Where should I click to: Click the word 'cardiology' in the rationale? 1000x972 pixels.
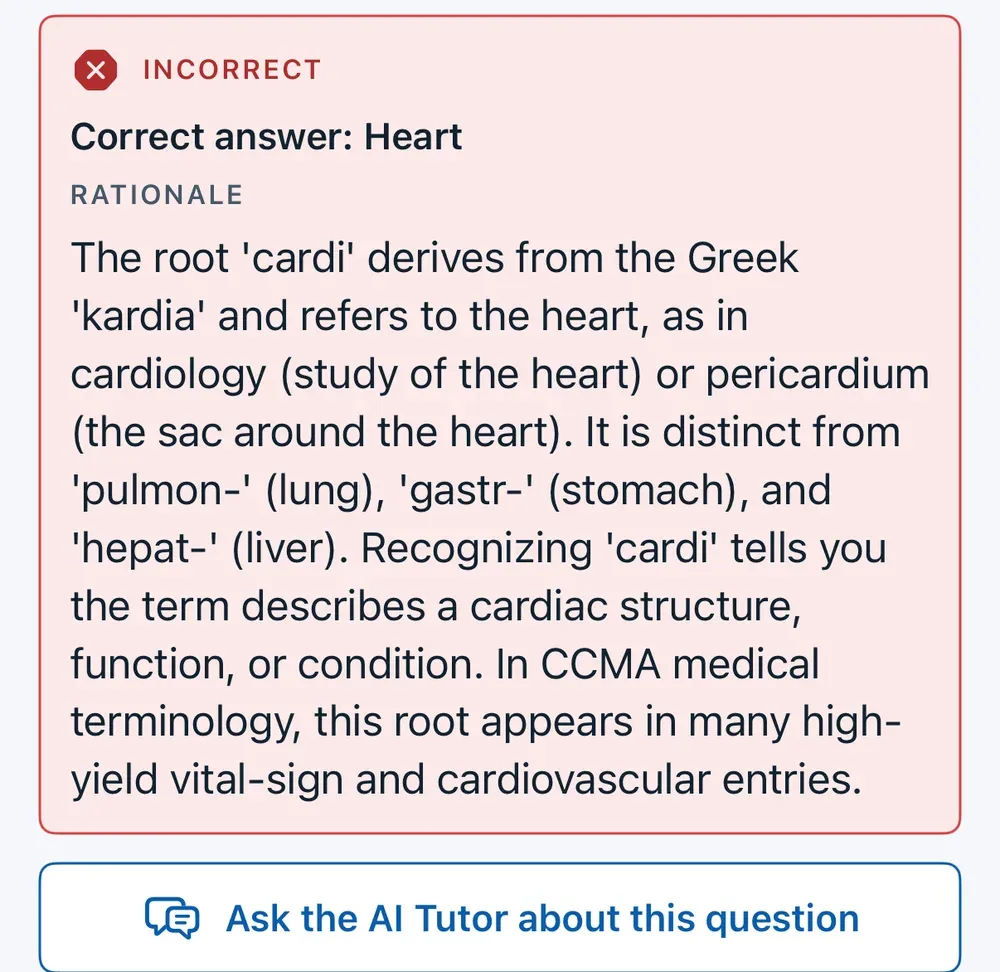pyautogui.click(x=168, y=375)
